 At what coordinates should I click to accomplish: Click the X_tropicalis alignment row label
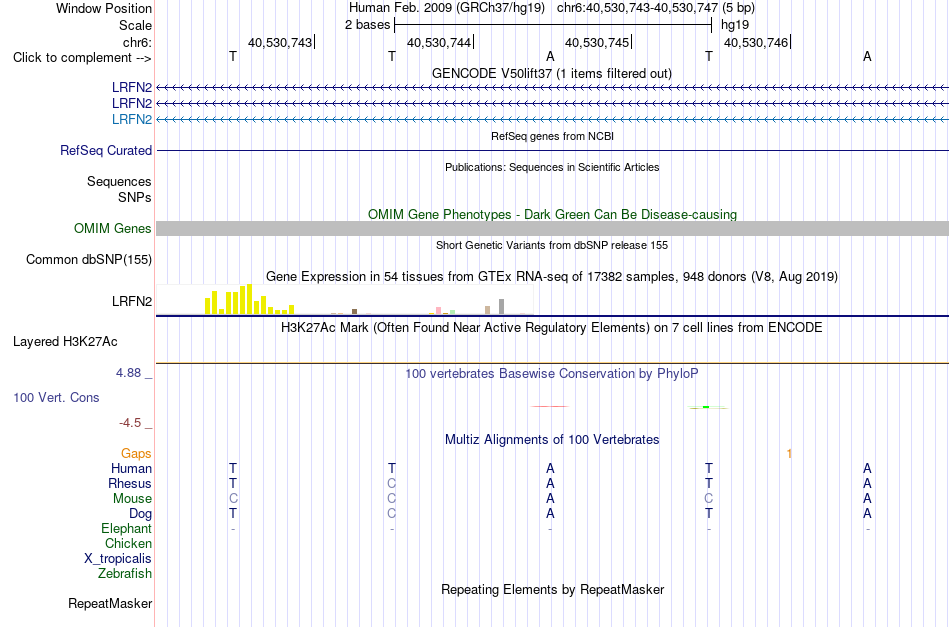pos(118,559)
